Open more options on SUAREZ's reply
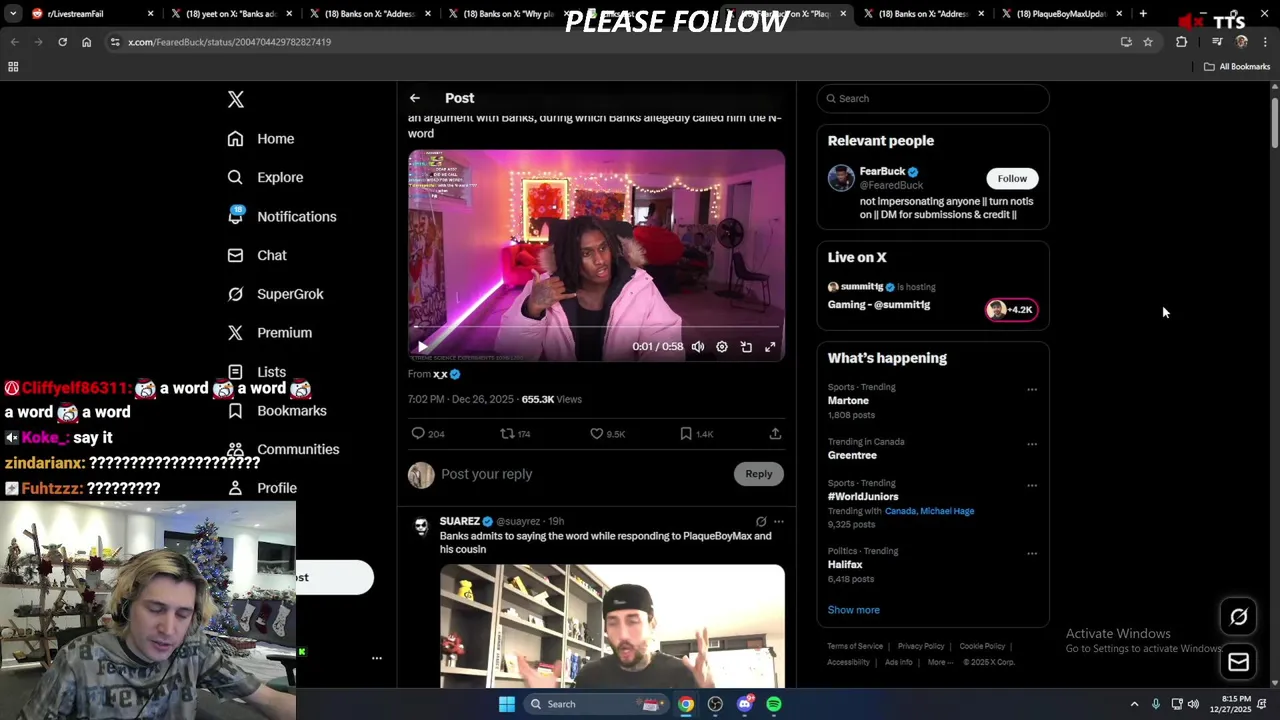 coord(779,521)
